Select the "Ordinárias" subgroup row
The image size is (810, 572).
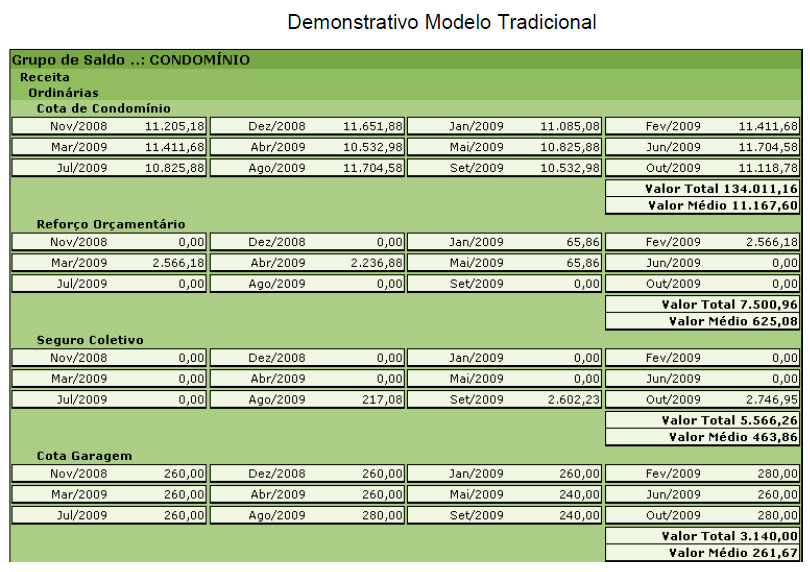63,92
